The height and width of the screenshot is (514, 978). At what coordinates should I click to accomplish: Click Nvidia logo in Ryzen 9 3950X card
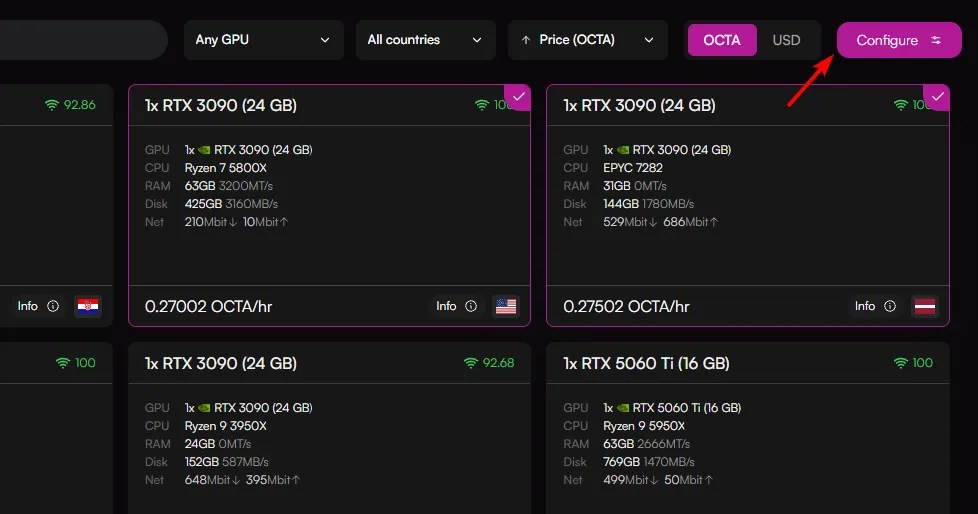204,408
